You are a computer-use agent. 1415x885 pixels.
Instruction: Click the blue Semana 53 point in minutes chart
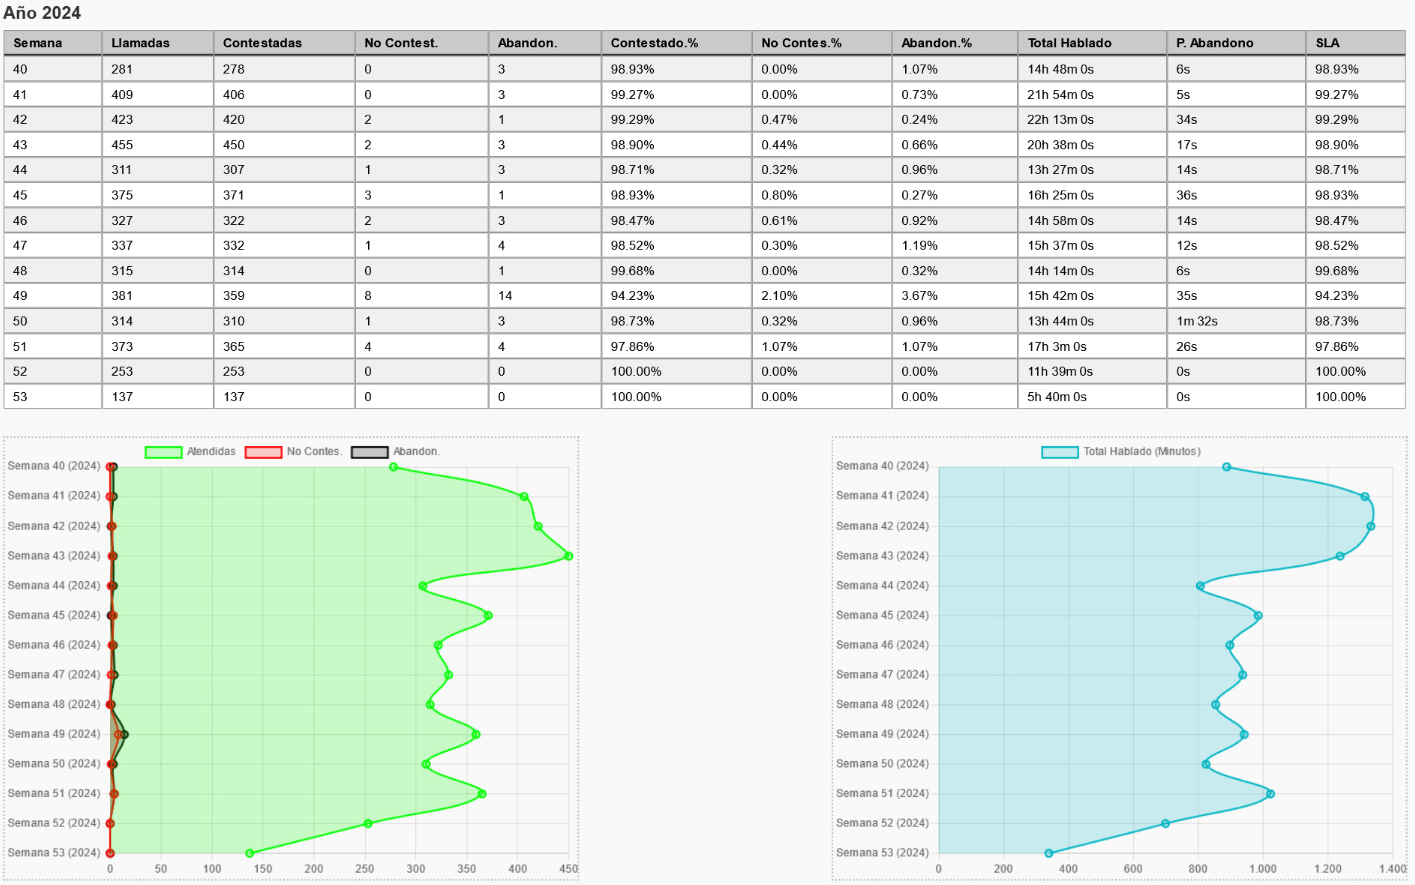(x=1049, y=853)
